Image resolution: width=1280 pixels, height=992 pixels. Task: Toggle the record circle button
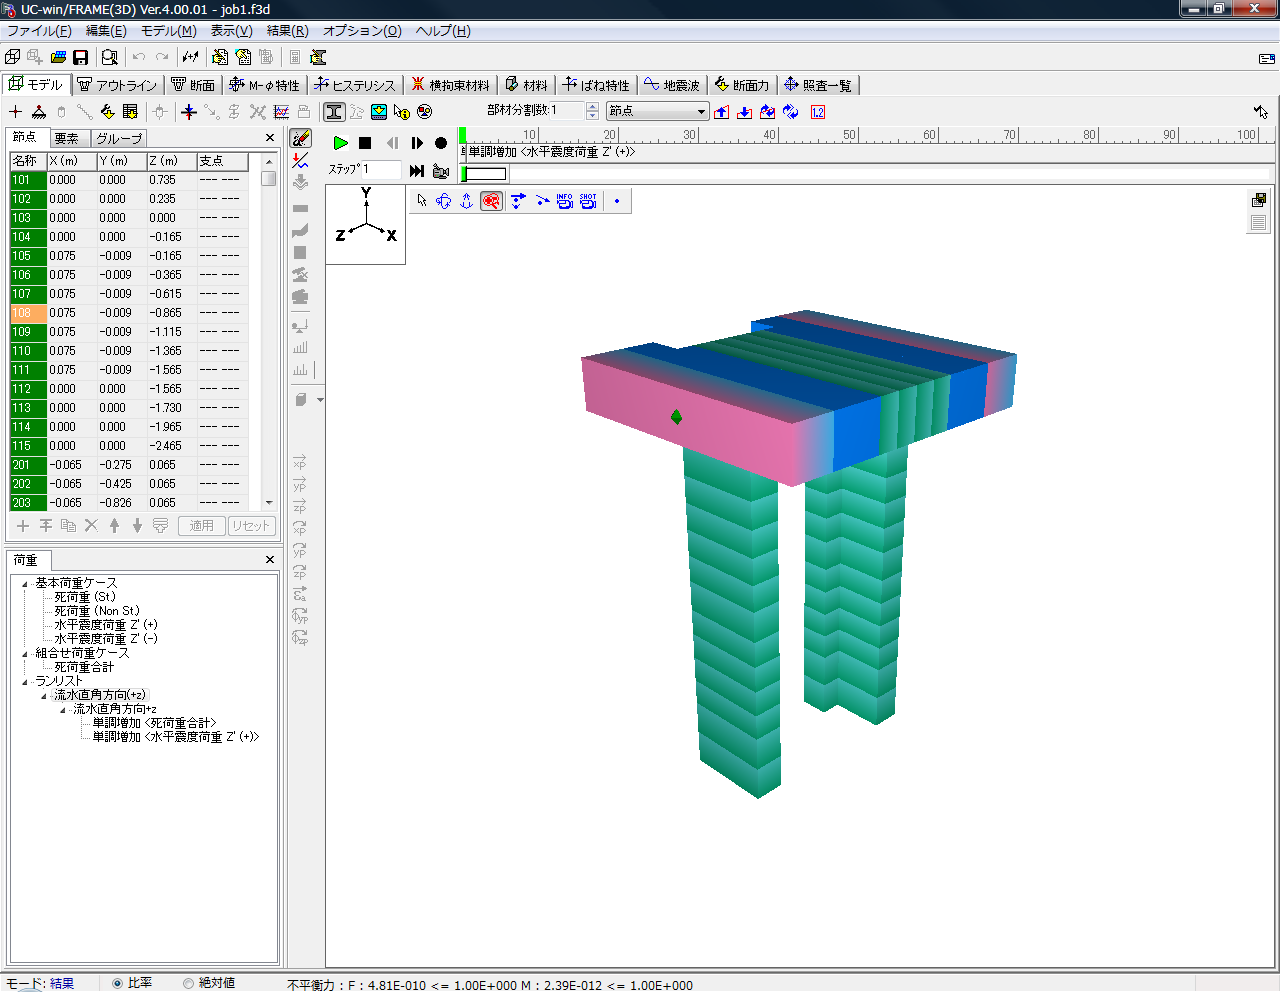click(x=441, y=143)
